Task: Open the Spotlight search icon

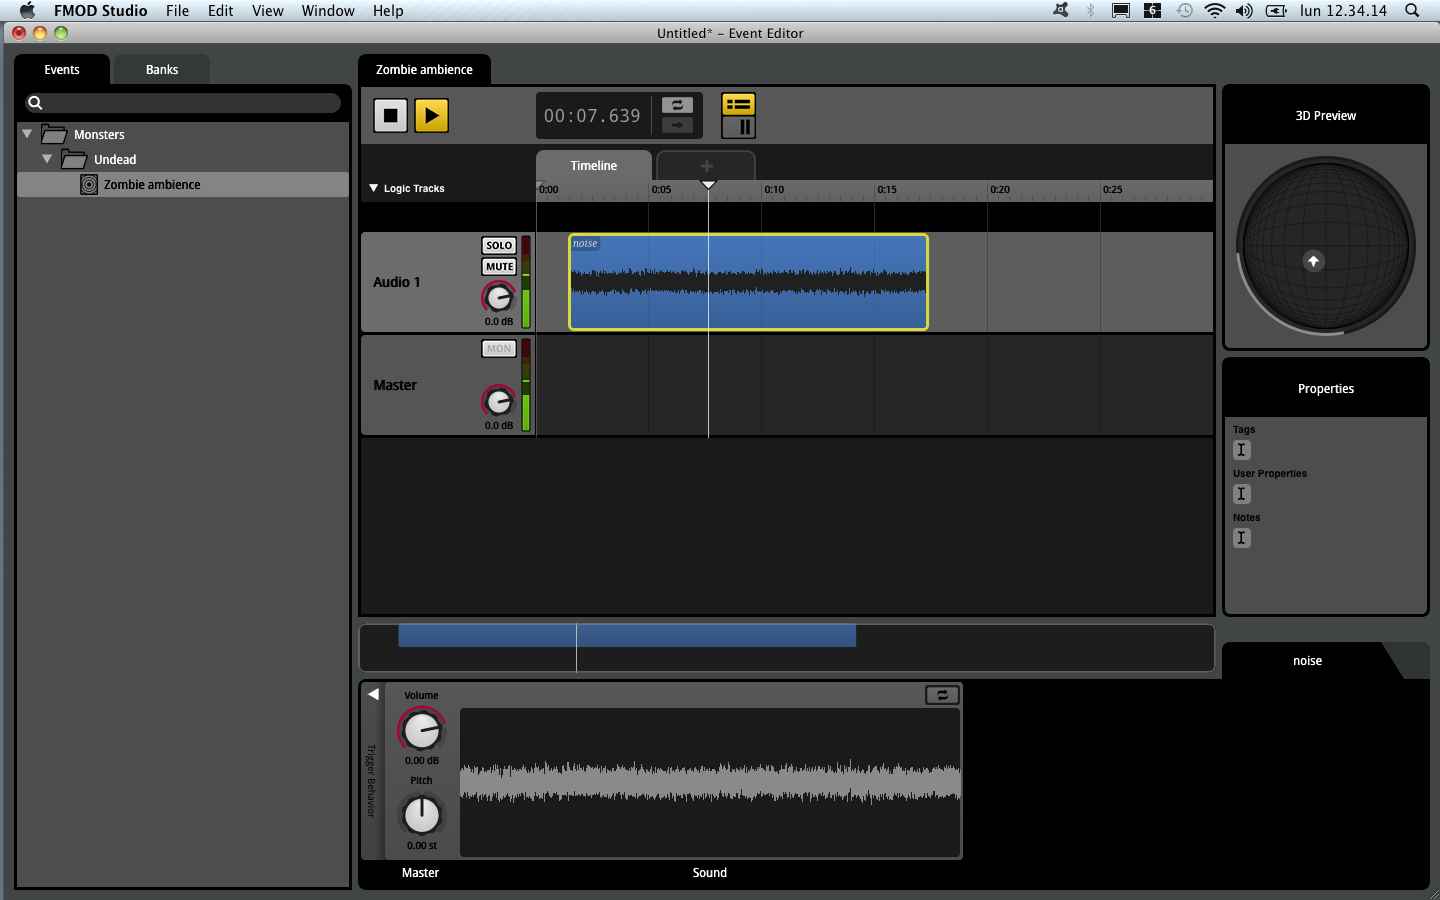Action: 1412,10
